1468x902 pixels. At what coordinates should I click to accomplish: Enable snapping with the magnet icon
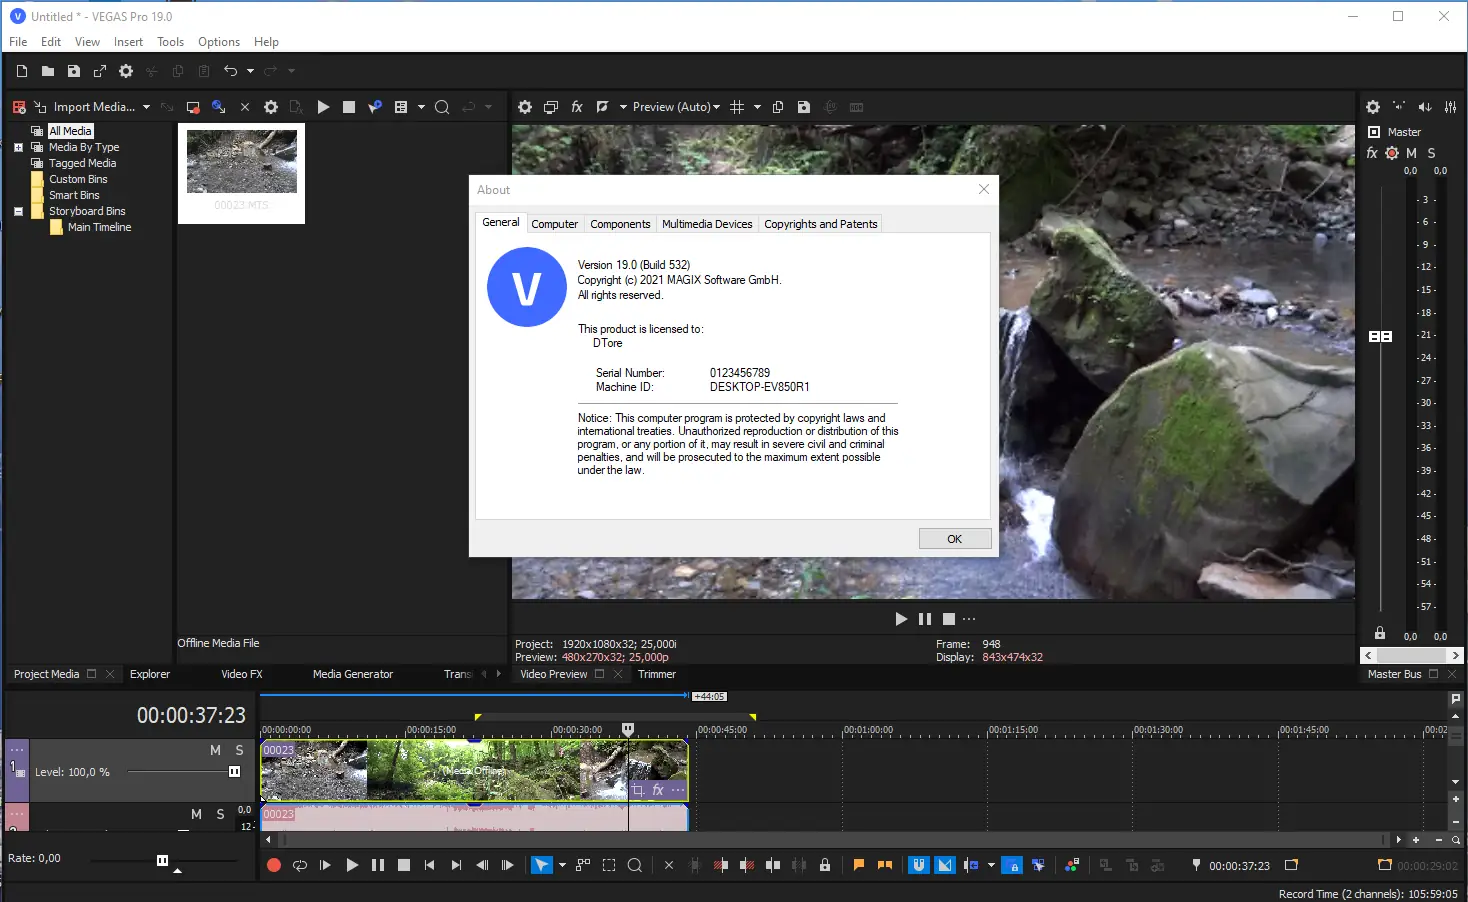coord(918,865)
